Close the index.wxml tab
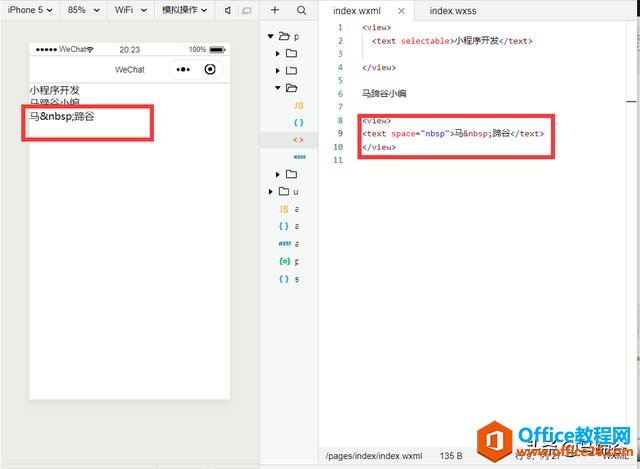 pos(401,11)
